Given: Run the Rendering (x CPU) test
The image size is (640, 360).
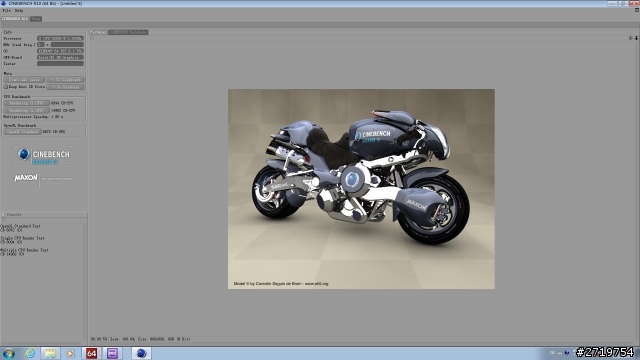Looking at the screenshot, I should click(x=27, y=111).
